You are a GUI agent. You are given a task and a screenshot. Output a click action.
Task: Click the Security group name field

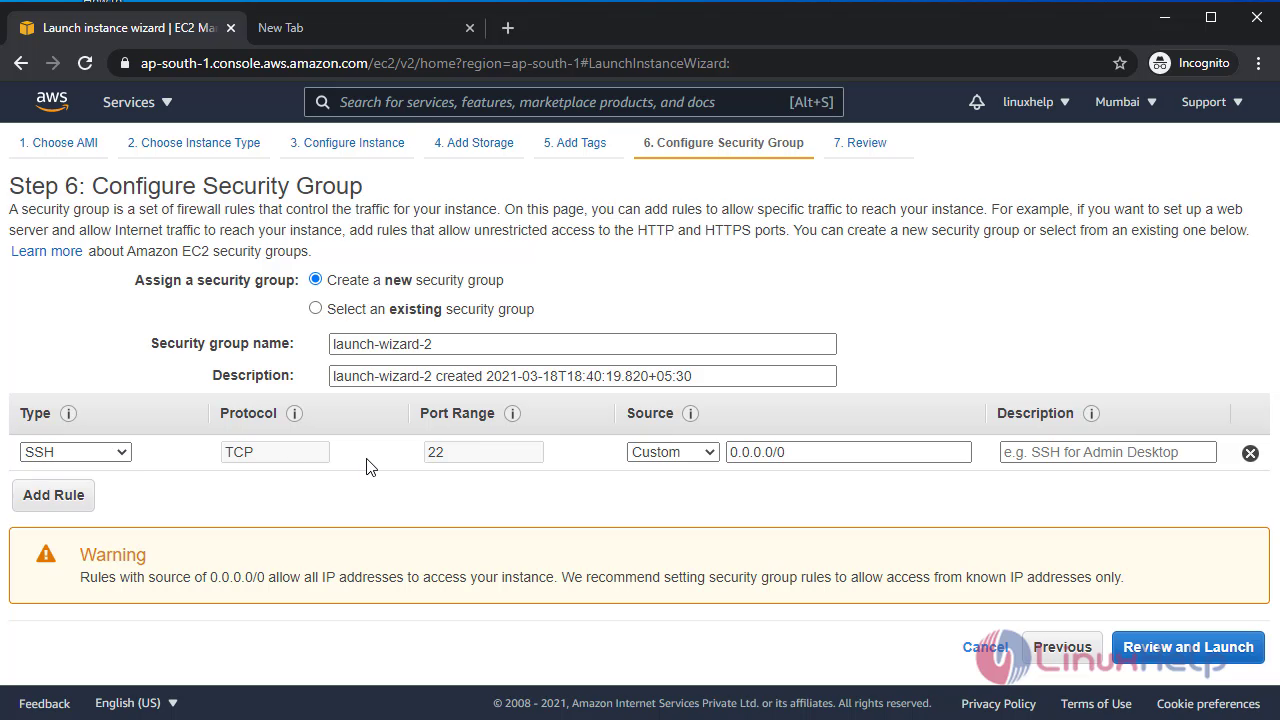coord(582,344)
